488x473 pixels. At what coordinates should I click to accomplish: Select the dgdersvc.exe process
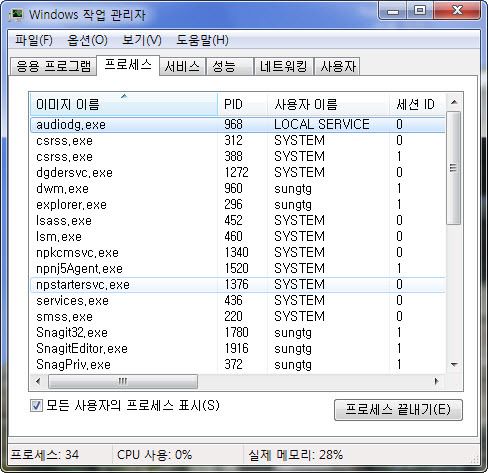(x=238, y=173)
